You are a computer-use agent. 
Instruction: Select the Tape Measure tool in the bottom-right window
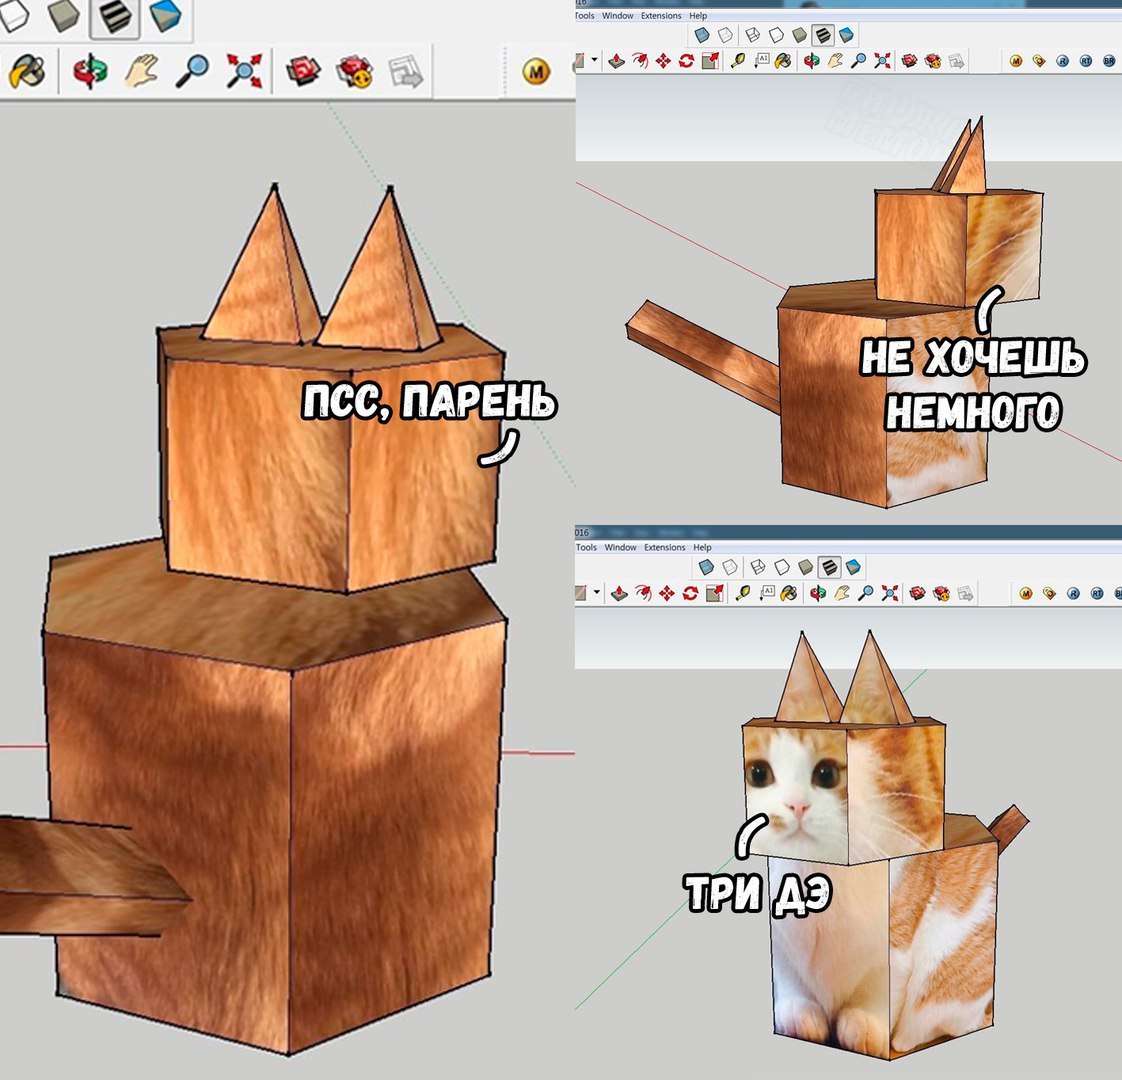(741, 593)
